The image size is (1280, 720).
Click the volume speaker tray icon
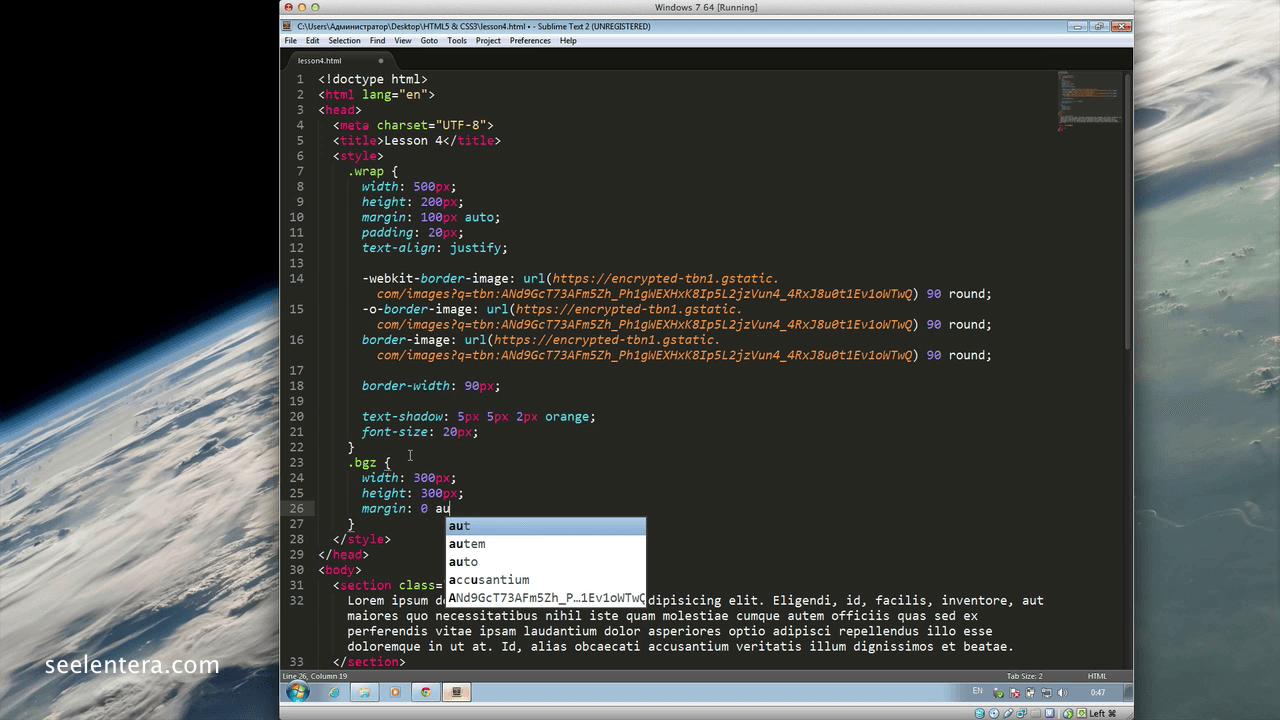pyautogui.click(x=1062, y=692)
